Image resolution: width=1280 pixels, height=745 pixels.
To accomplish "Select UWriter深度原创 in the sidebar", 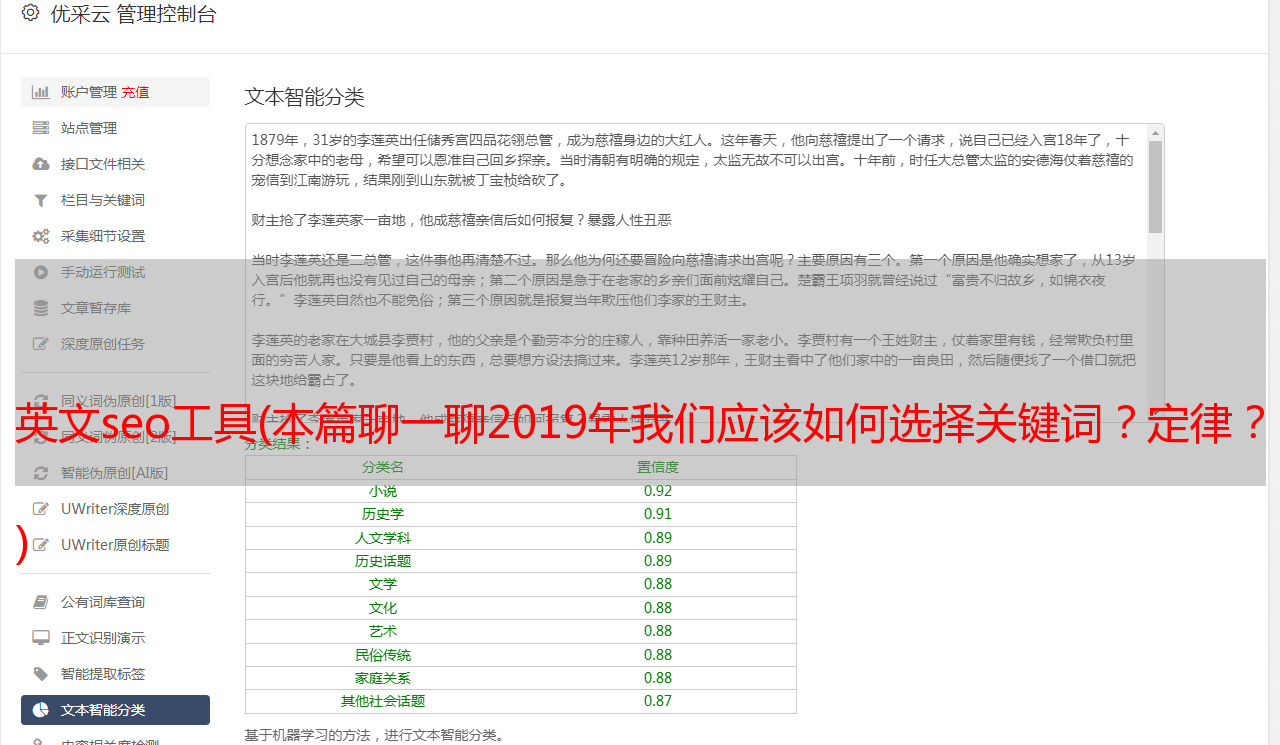I will (x=115, y=509).
